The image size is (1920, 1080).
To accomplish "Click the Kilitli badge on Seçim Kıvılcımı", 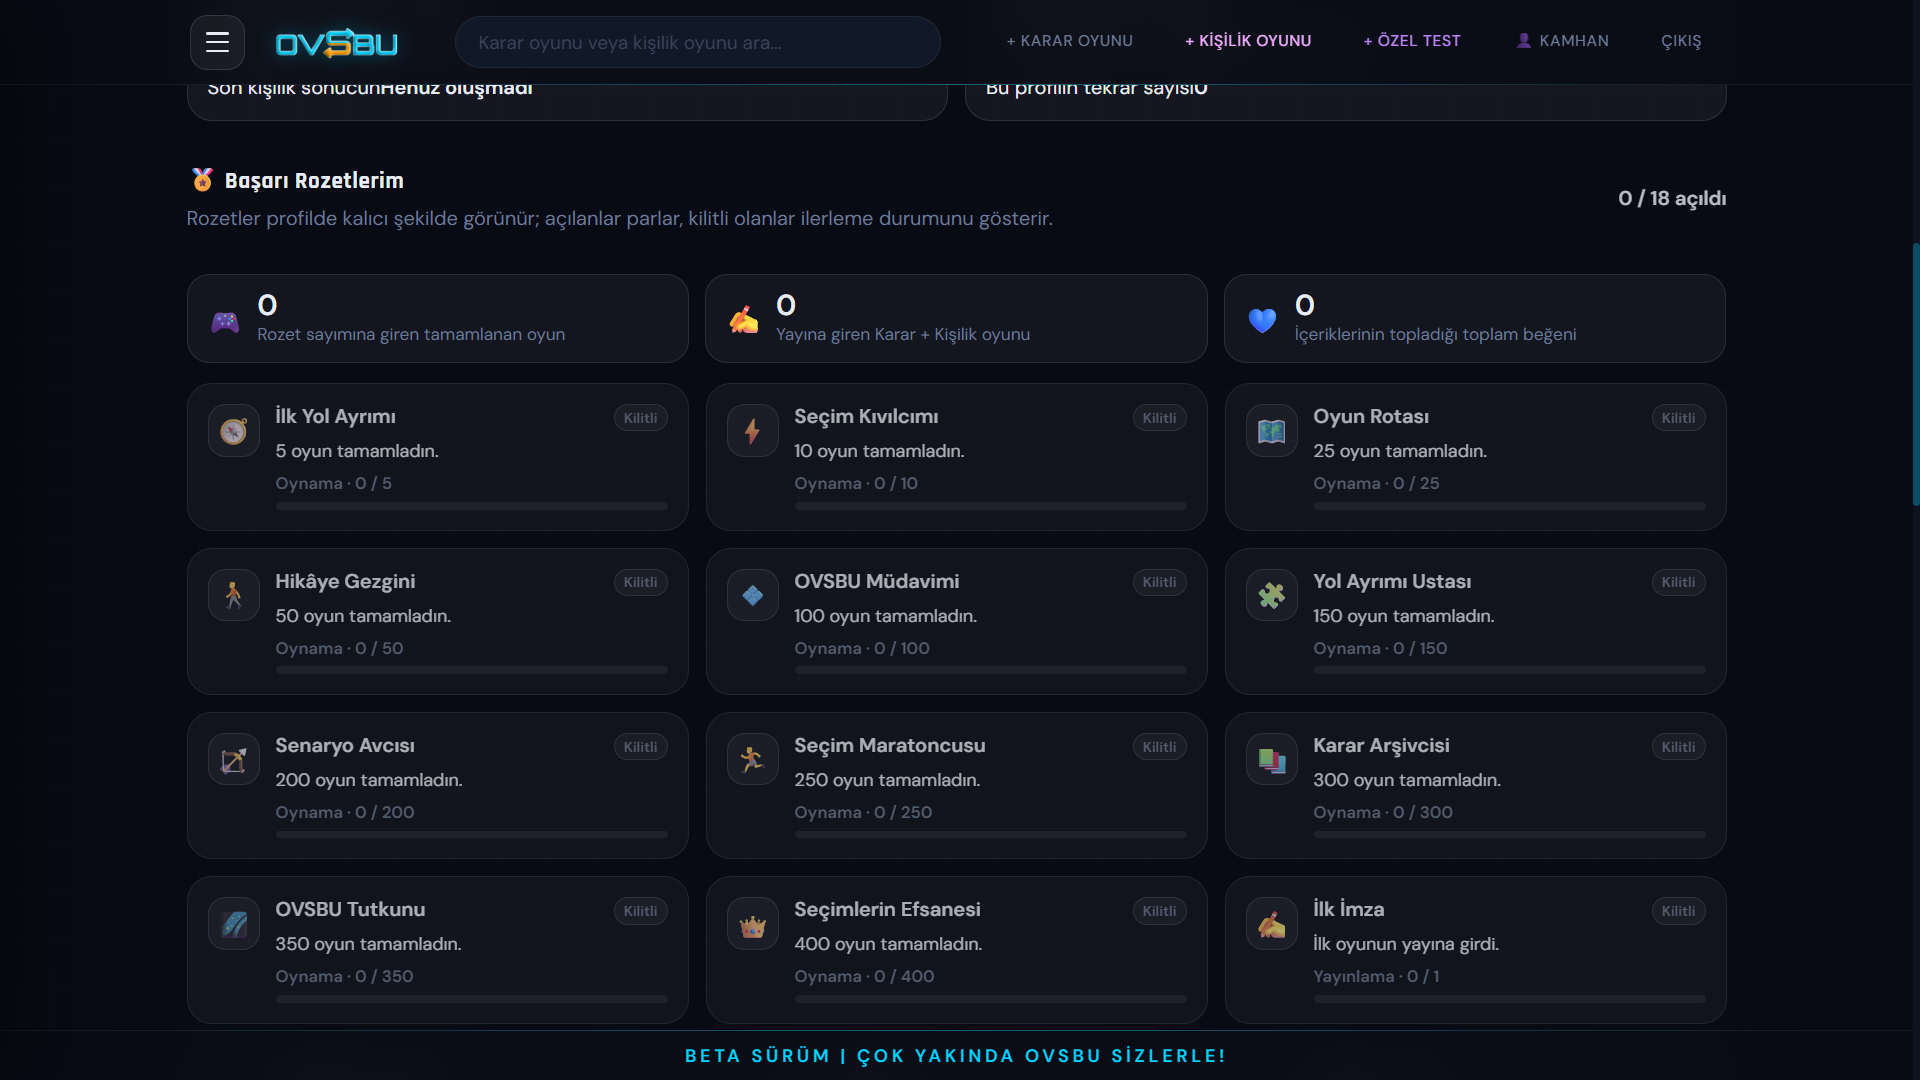I will point(1160,418).
